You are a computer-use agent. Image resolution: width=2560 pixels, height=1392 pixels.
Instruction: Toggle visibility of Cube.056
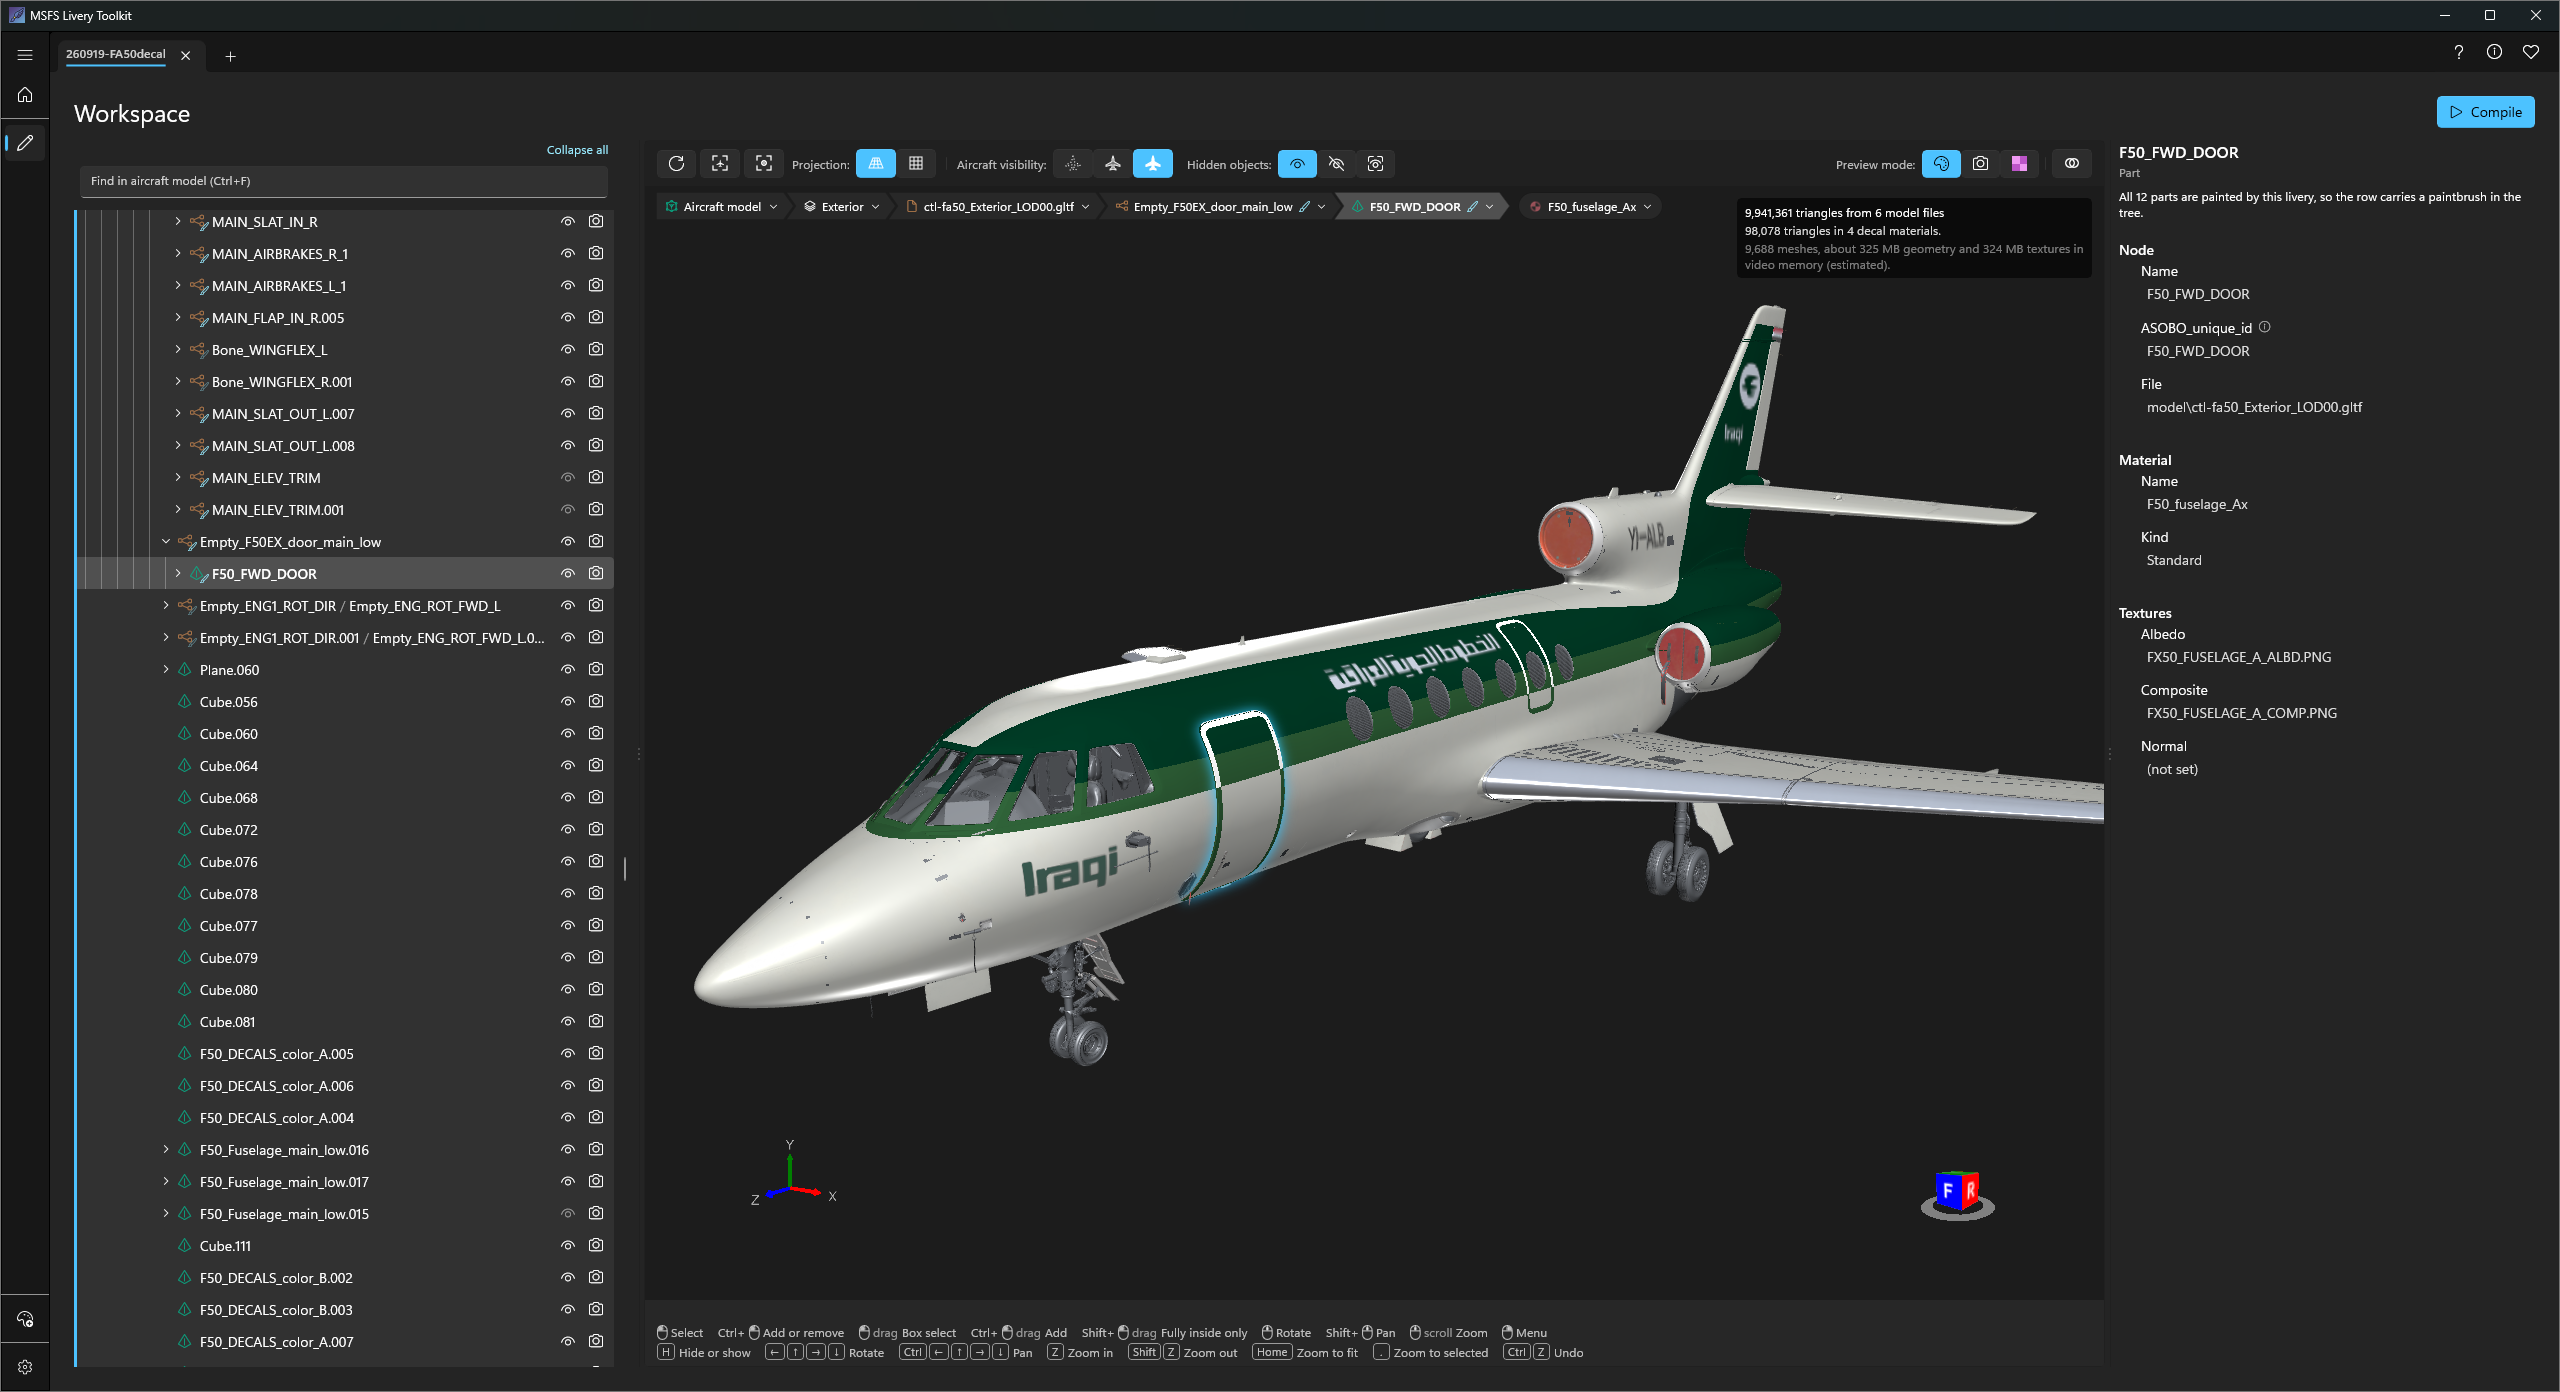click(568, 702)
